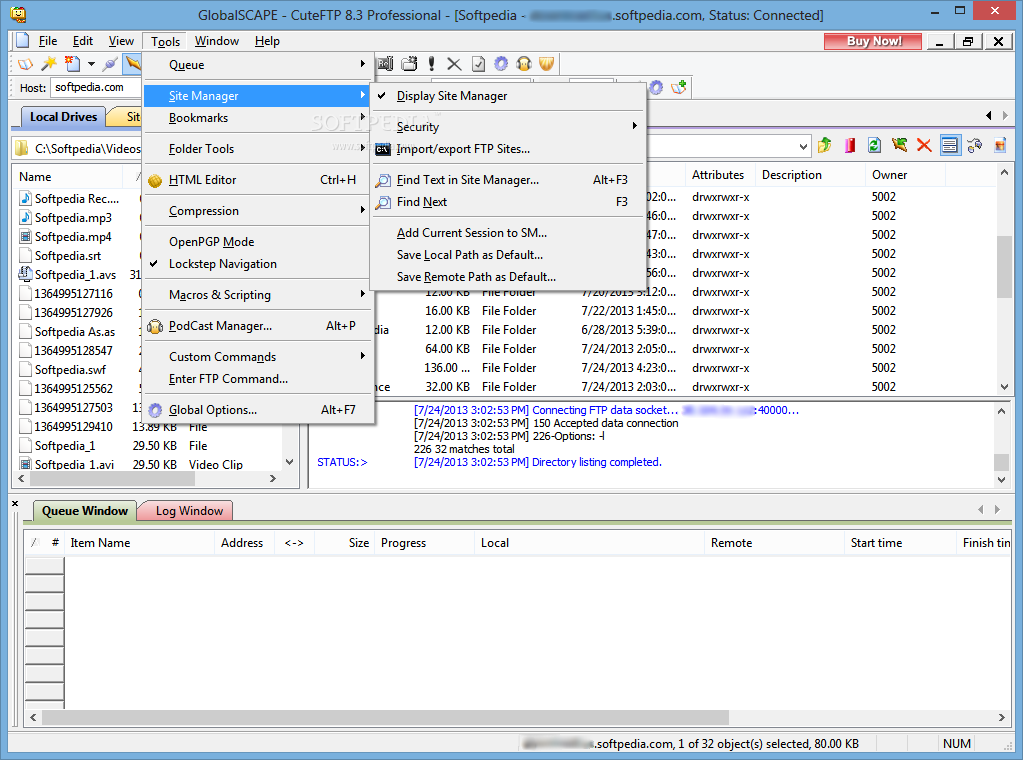
Task: Open Site Manager book icon in main toolbar
Action: (x=25, y=64)
